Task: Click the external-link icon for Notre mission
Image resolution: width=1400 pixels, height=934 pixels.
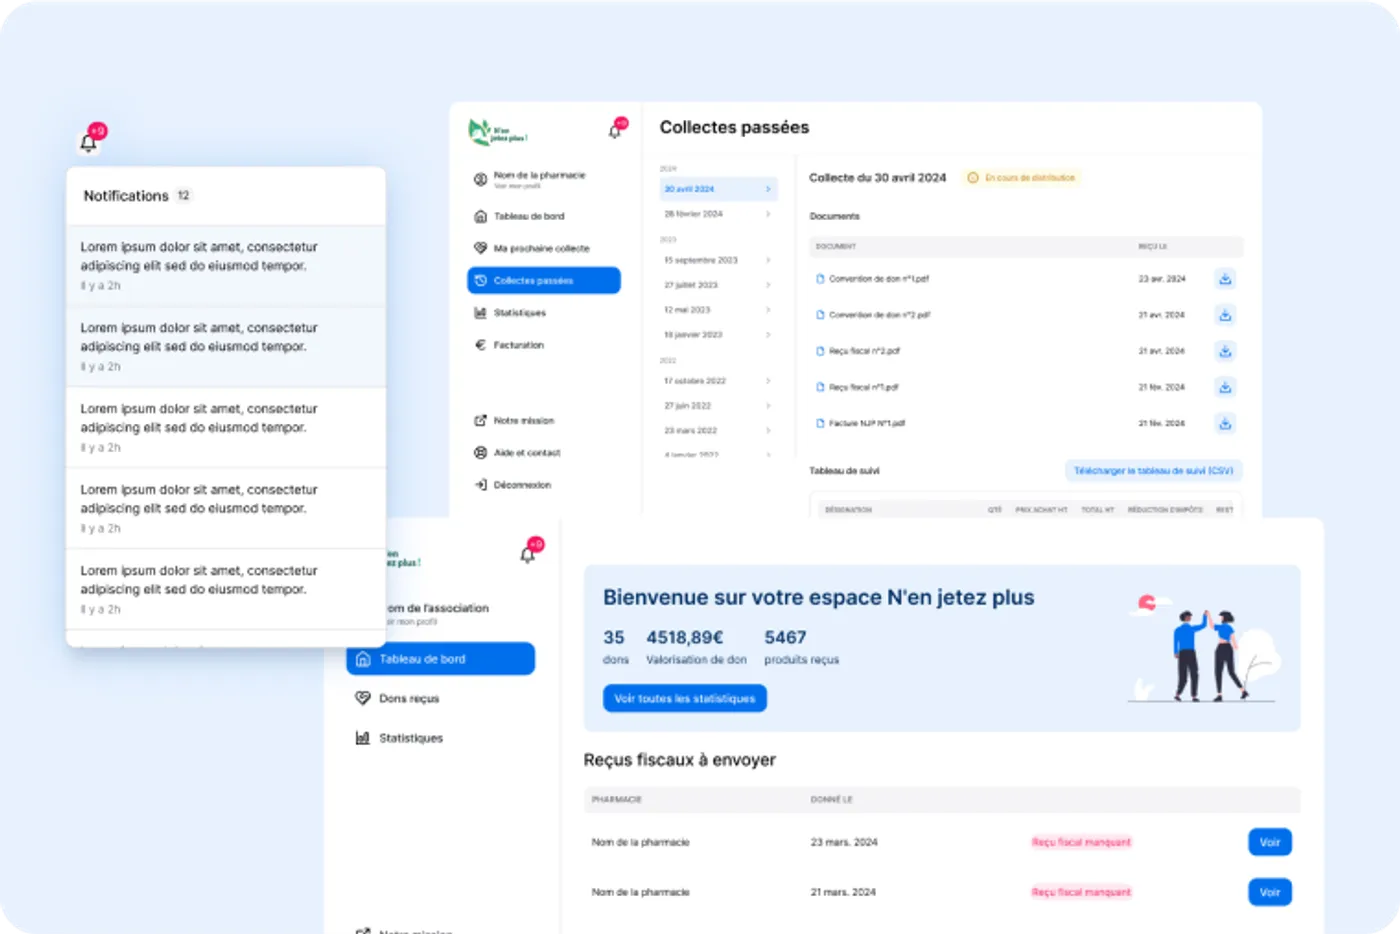Action: [480, 421]
